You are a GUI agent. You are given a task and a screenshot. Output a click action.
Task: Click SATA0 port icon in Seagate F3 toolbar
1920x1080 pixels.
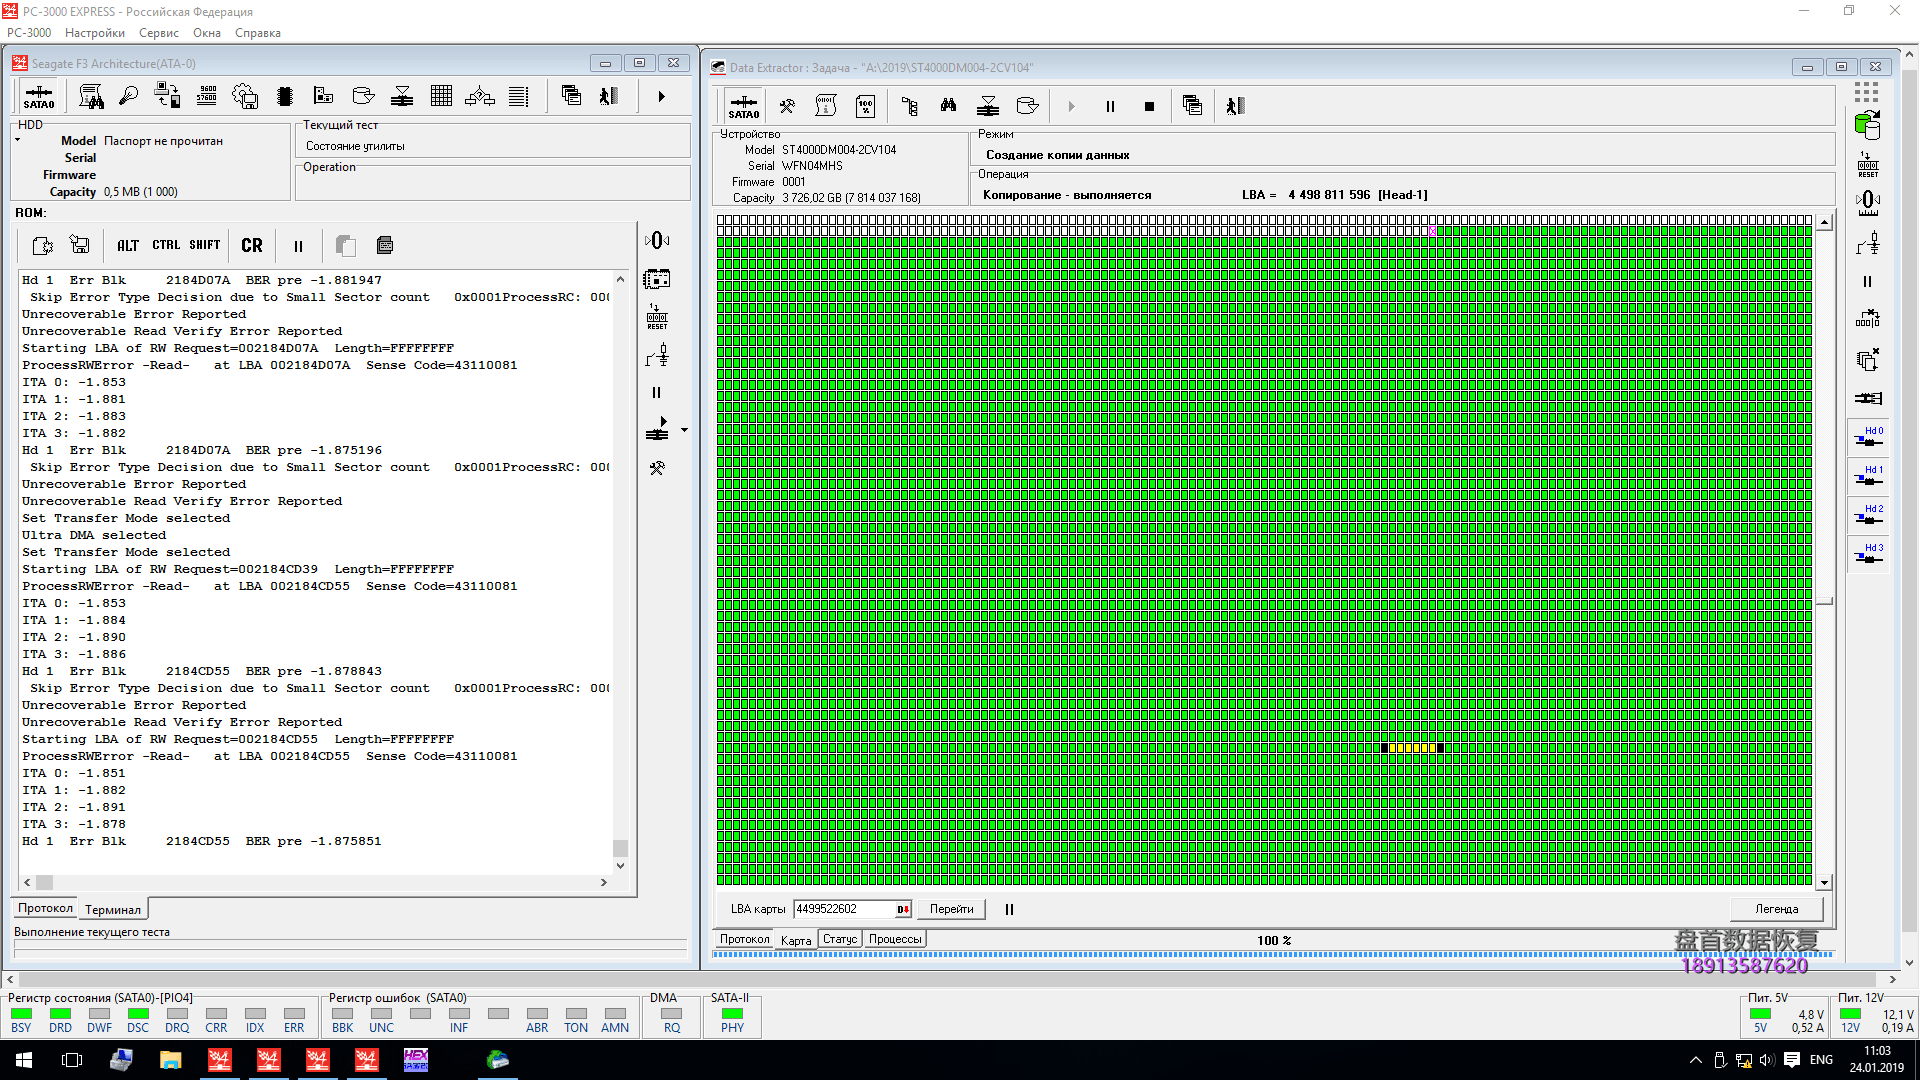coord(39,96)
